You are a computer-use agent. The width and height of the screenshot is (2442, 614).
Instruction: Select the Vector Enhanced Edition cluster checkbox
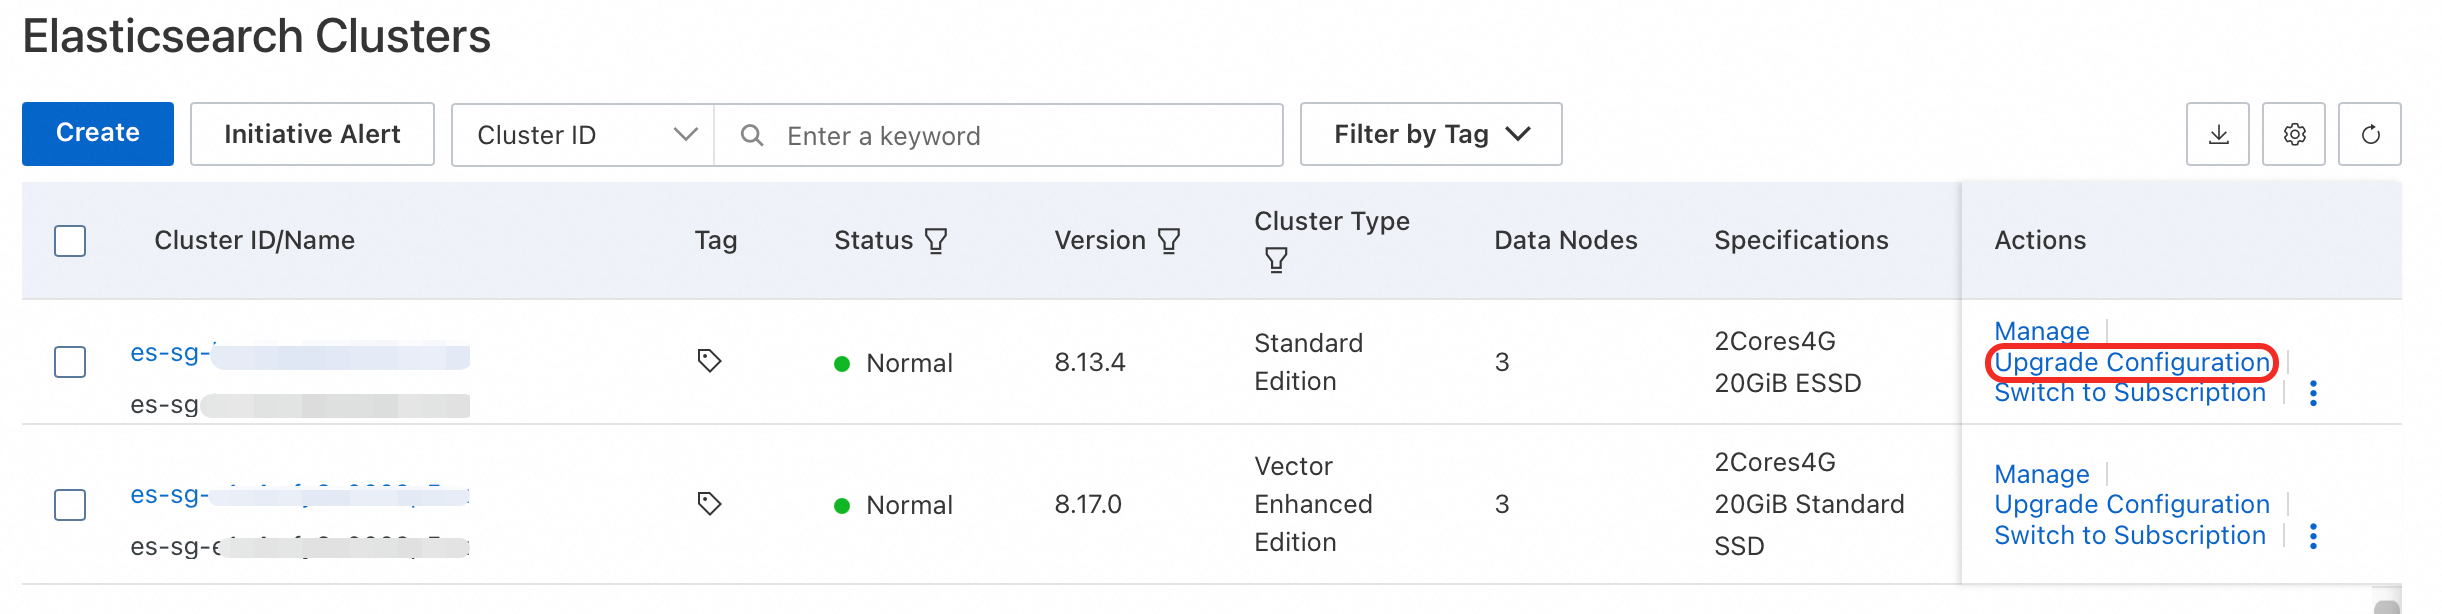click(70, 505)
